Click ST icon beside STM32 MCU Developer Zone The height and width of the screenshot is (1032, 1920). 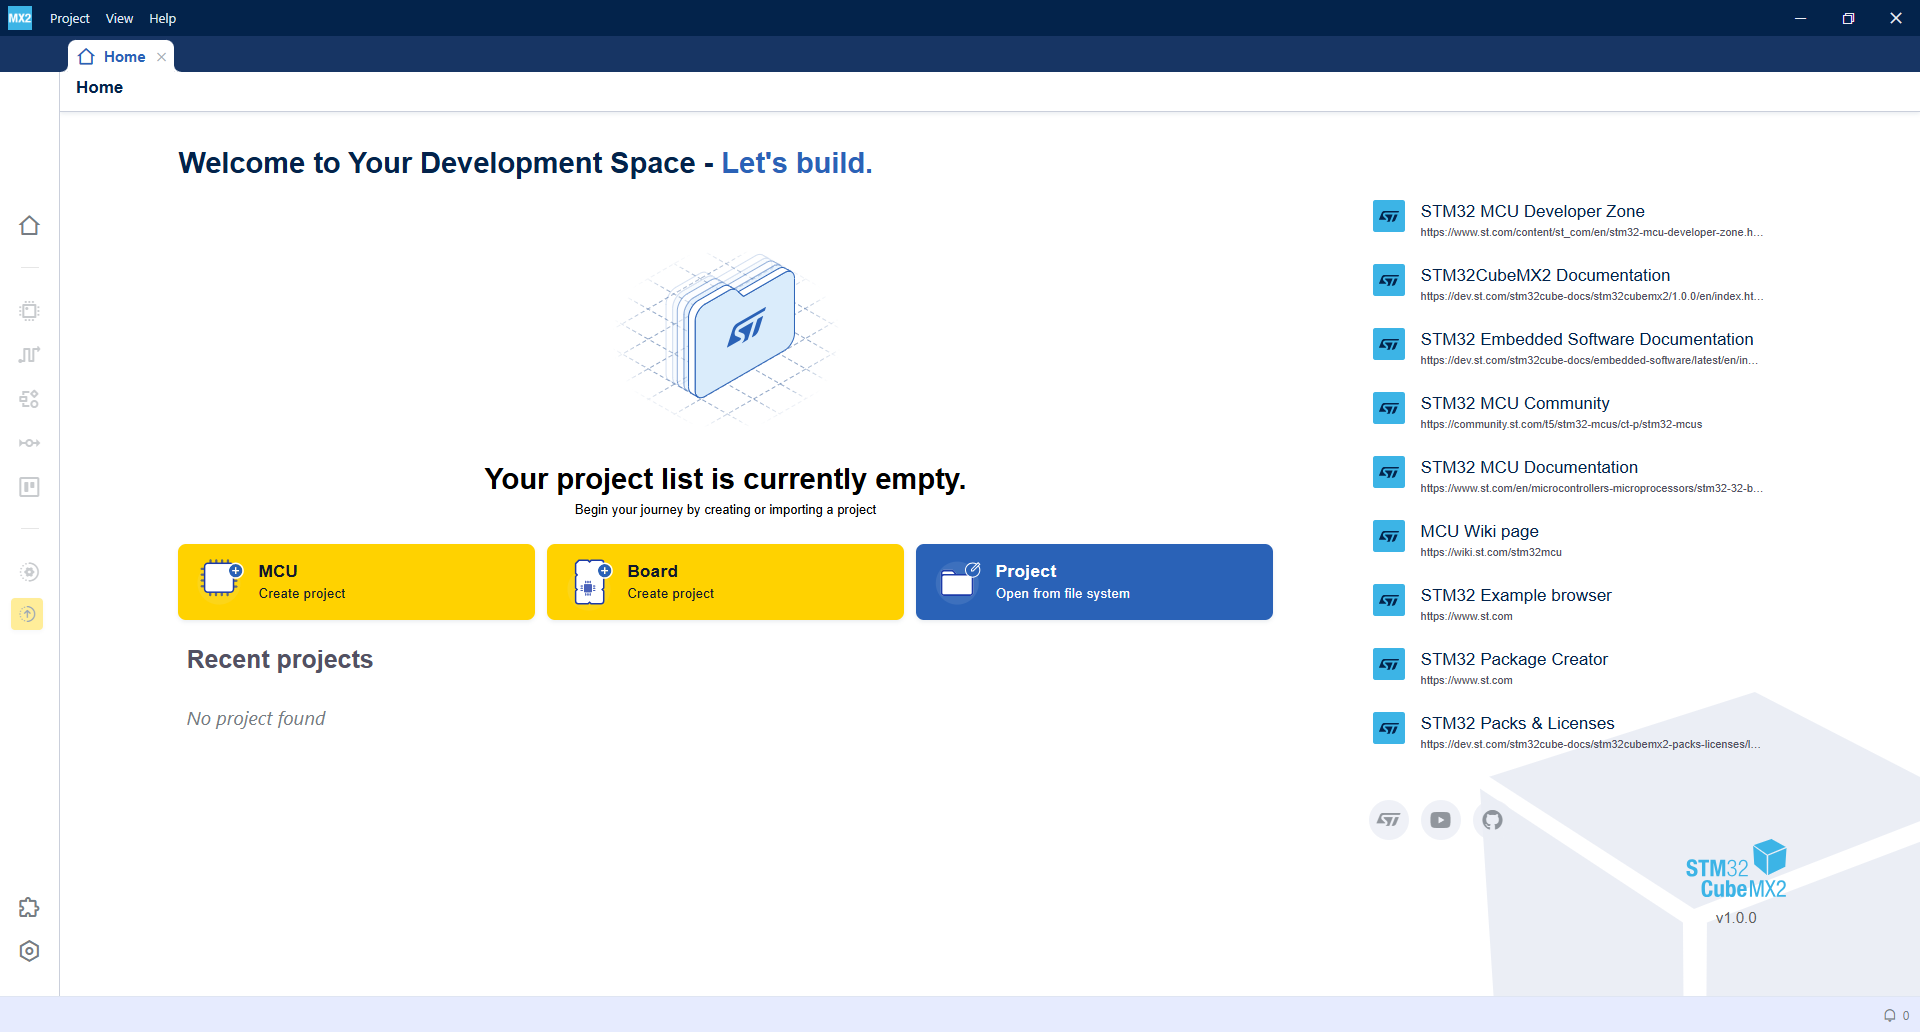(1389, 216)
